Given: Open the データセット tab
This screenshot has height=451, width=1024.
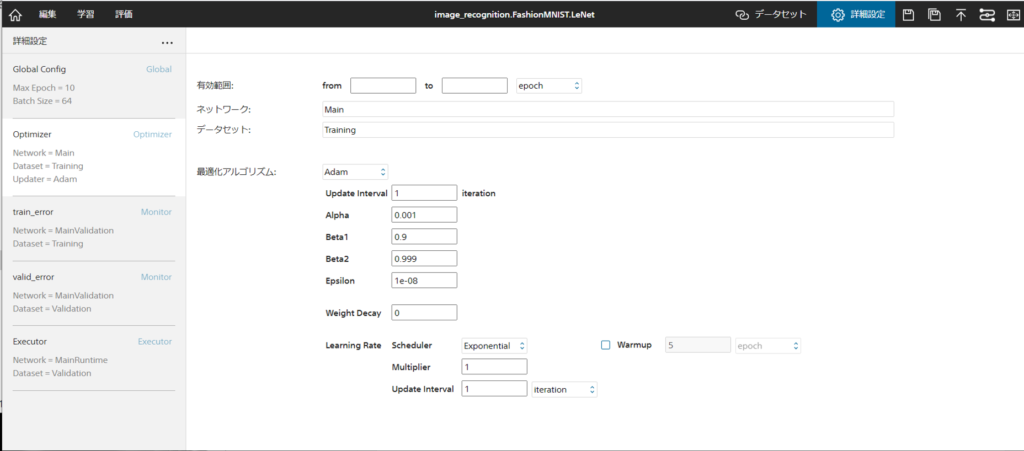Looking at the screenshot, I should (x=771, y=14).
